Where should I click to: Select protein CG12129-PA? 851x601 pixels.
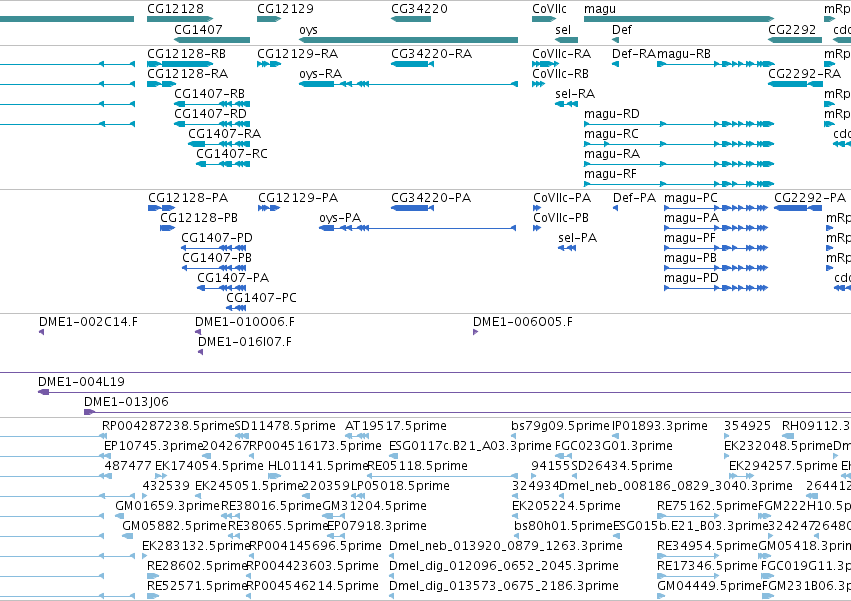click(x=298, y=198)
